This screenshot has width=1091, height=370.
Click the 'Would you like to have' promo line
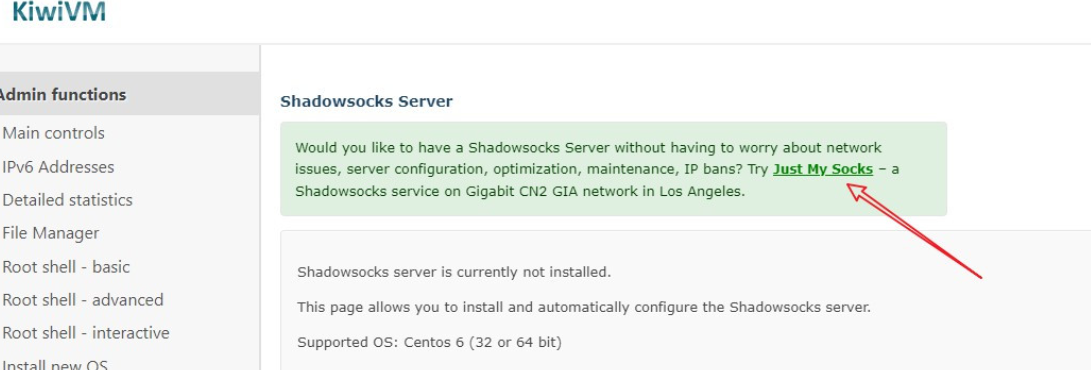click(589, 147)
